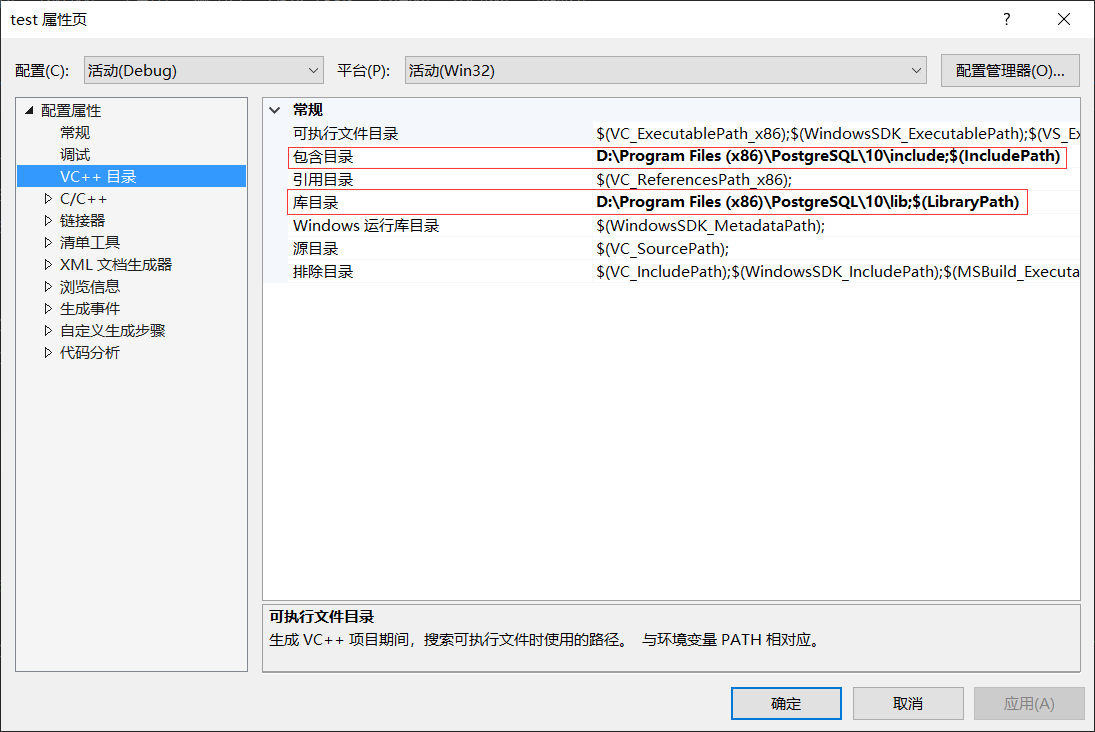Expand the C/C++ tree node
Image resolution: width=1095 pixels, height=732 pixels.
point(47,198)
